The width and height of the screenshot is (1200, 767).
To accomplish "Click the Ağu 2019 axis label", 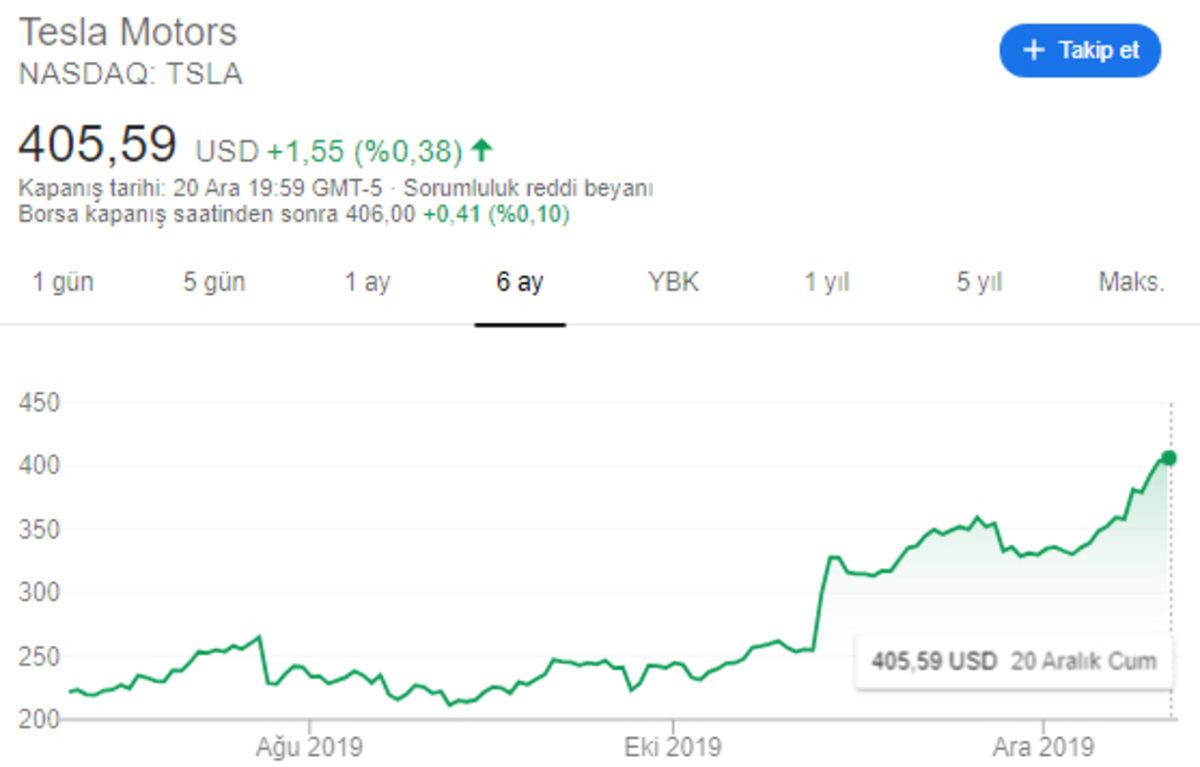I will (x=311, y=745).
